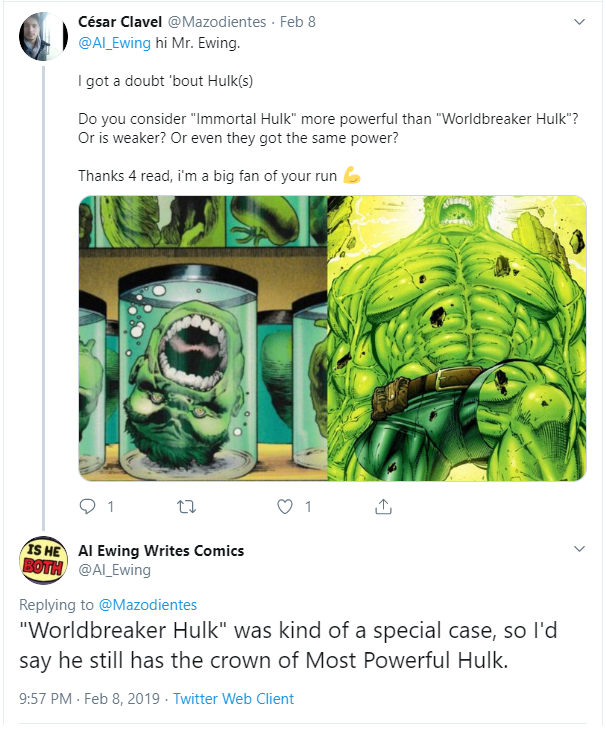Image resolution: width=606 pixels, height=729 pixels.
Task: Click the share icon under the images
Action: point(383,507)
